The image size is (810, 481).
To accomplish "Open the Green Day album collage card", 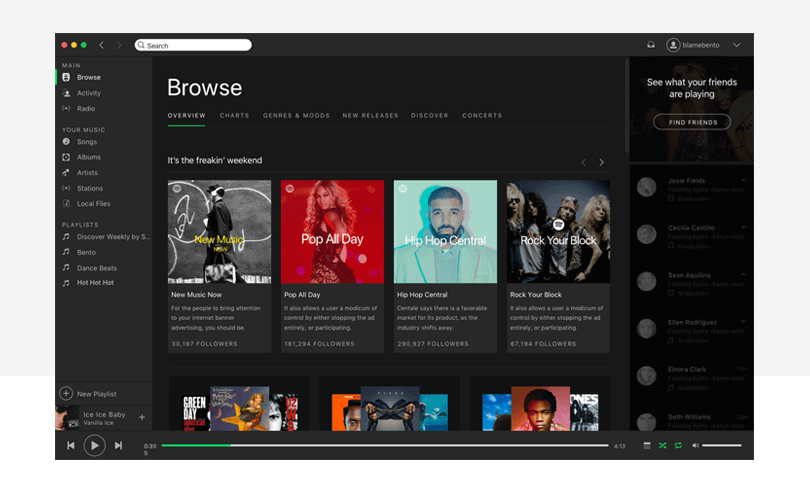I will pyautogui.click(x=239, y=404).
